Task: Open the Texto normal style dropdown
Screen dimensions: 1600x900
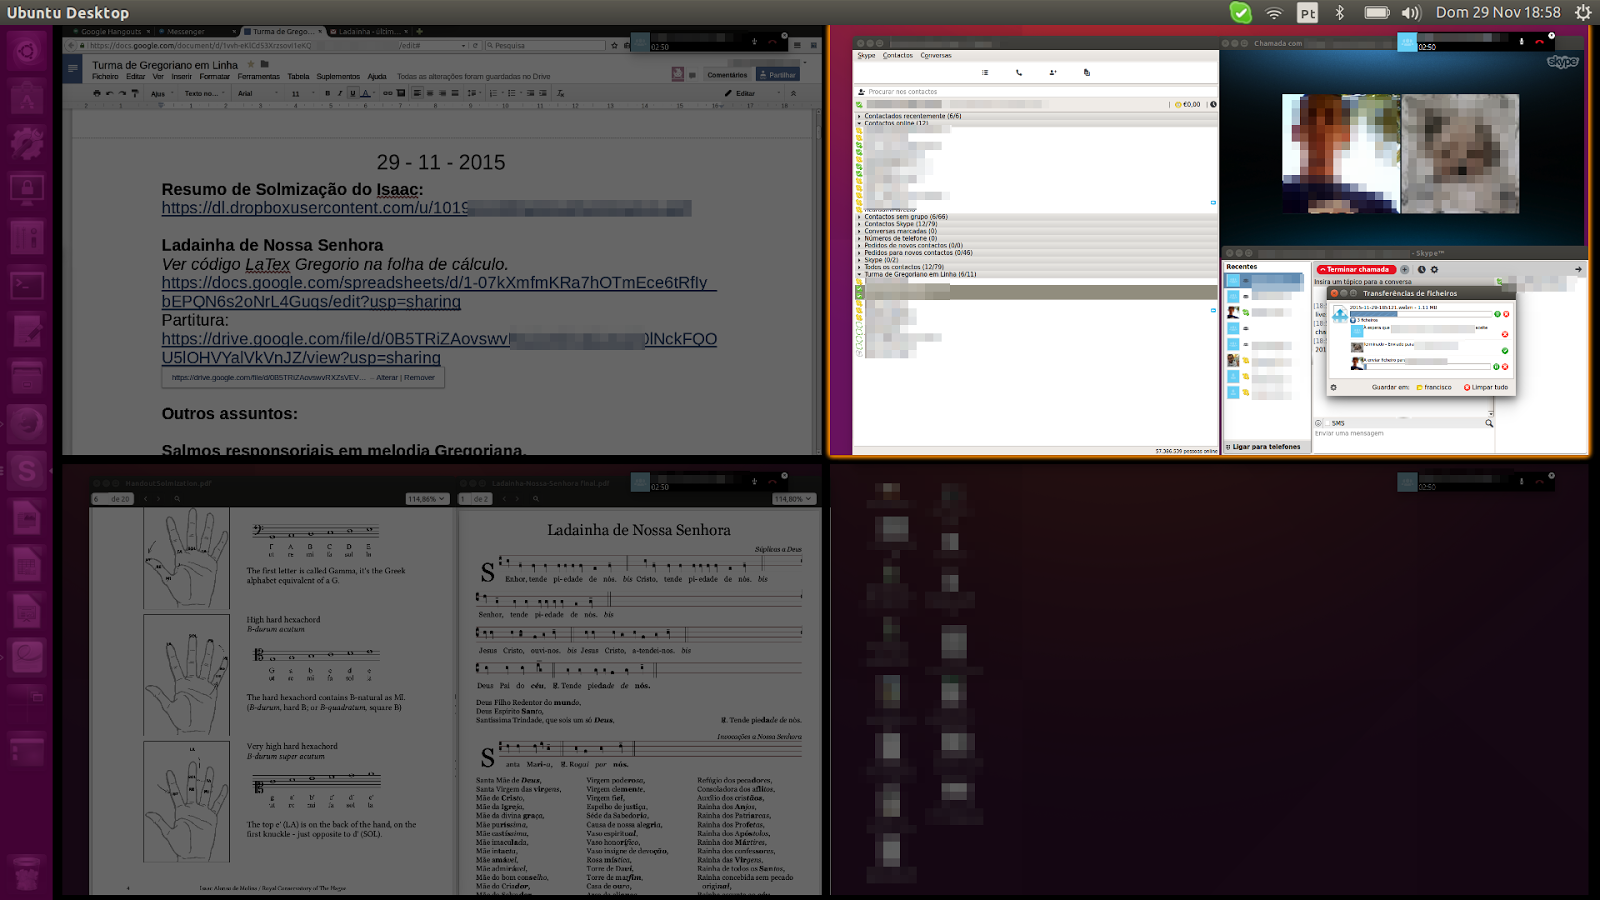Action: click(x=204, y=93)
